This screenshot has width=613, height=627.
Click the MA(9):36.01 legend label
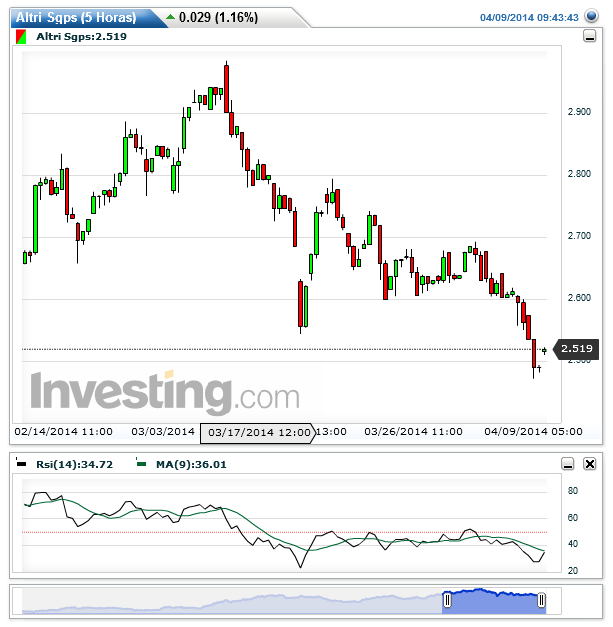tap(191, 464)
